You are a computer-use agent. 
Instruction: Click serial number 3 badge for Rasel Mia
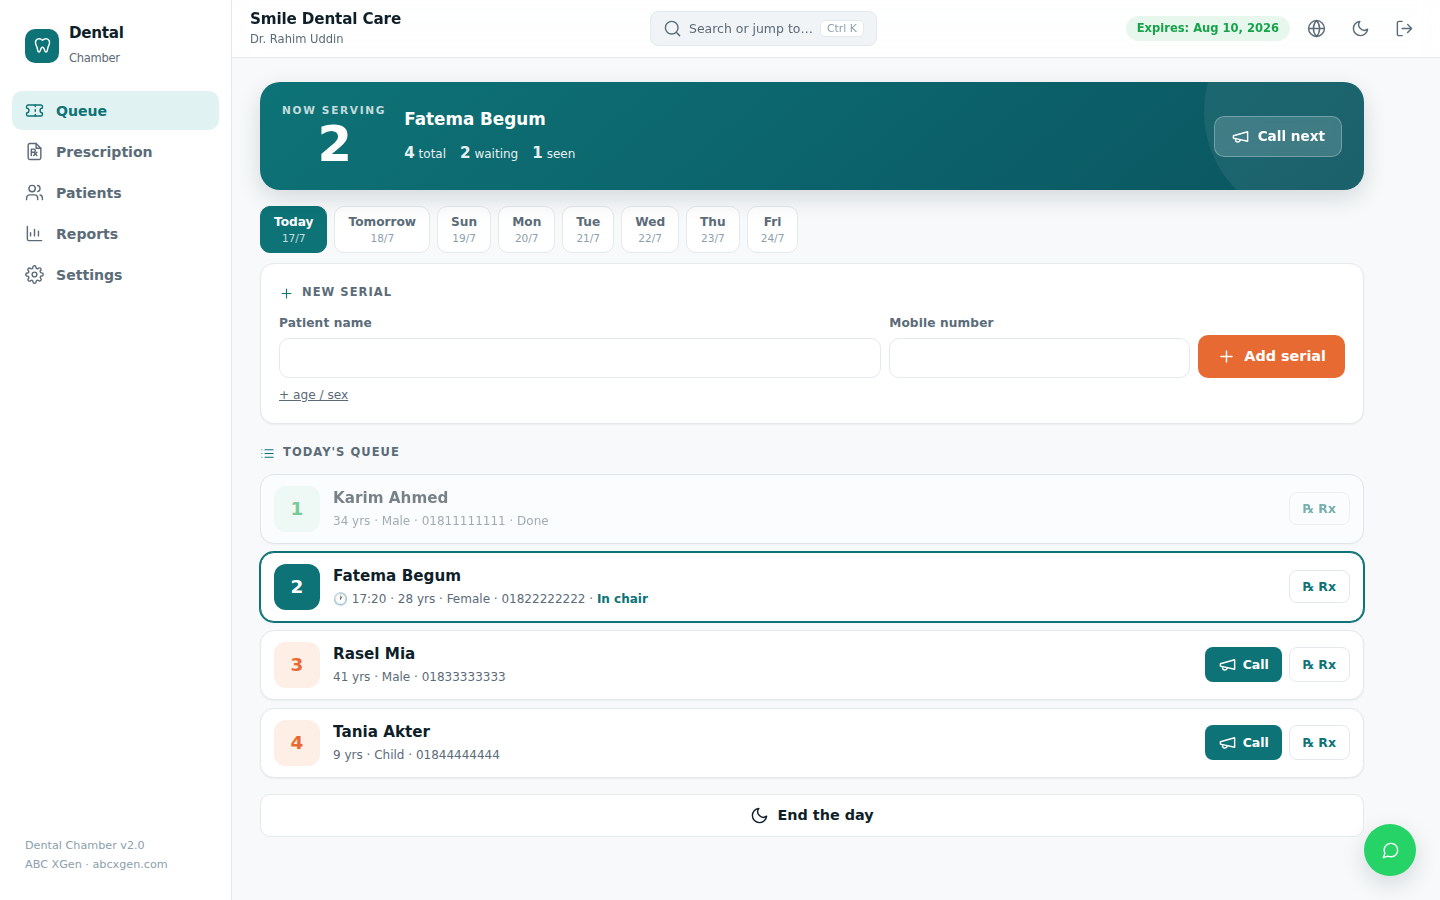coord(297,665)
